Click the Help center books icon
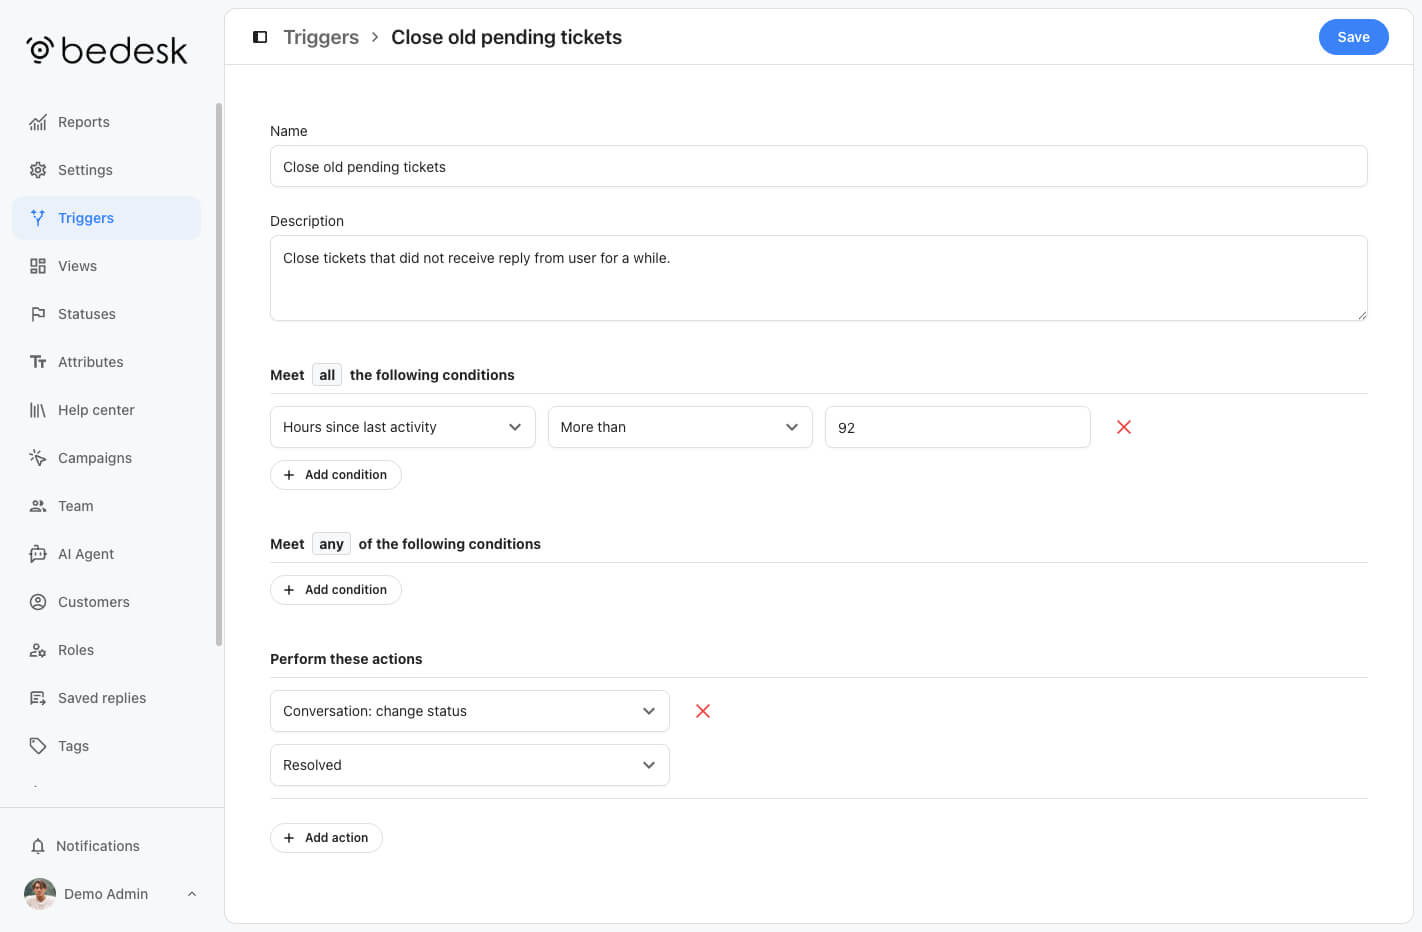 click(38, 410)
